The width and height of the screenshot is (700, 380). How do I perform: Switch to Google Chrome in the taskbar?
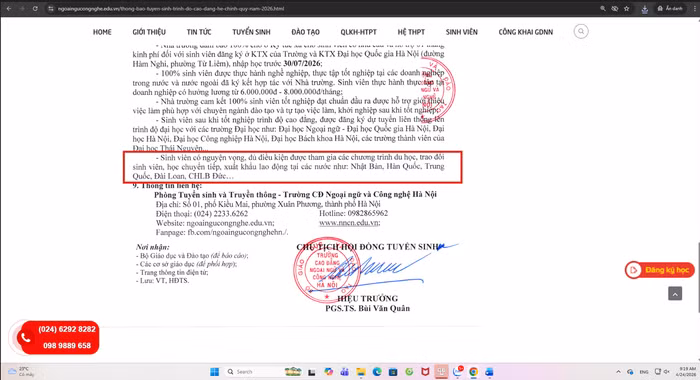click(473, 372)
